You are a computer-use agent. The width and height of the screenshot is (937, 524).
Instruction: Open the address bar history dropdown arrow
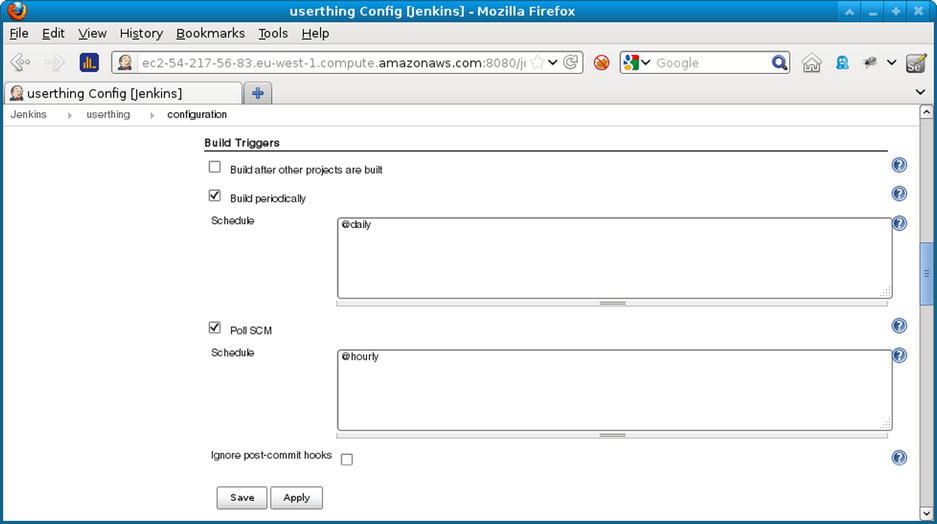pos(553,62)
